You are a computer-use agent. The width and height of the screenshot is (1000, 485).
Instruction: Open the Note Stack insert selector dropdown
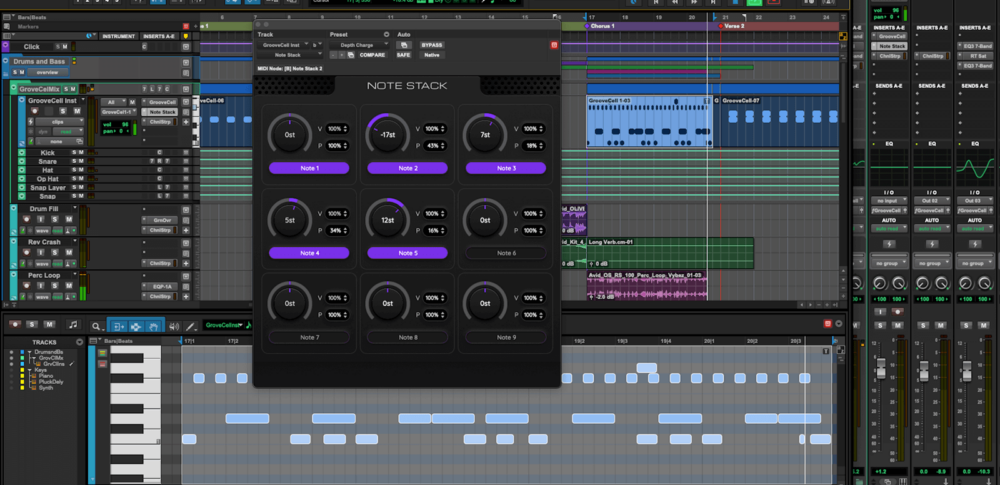(290, 55)
